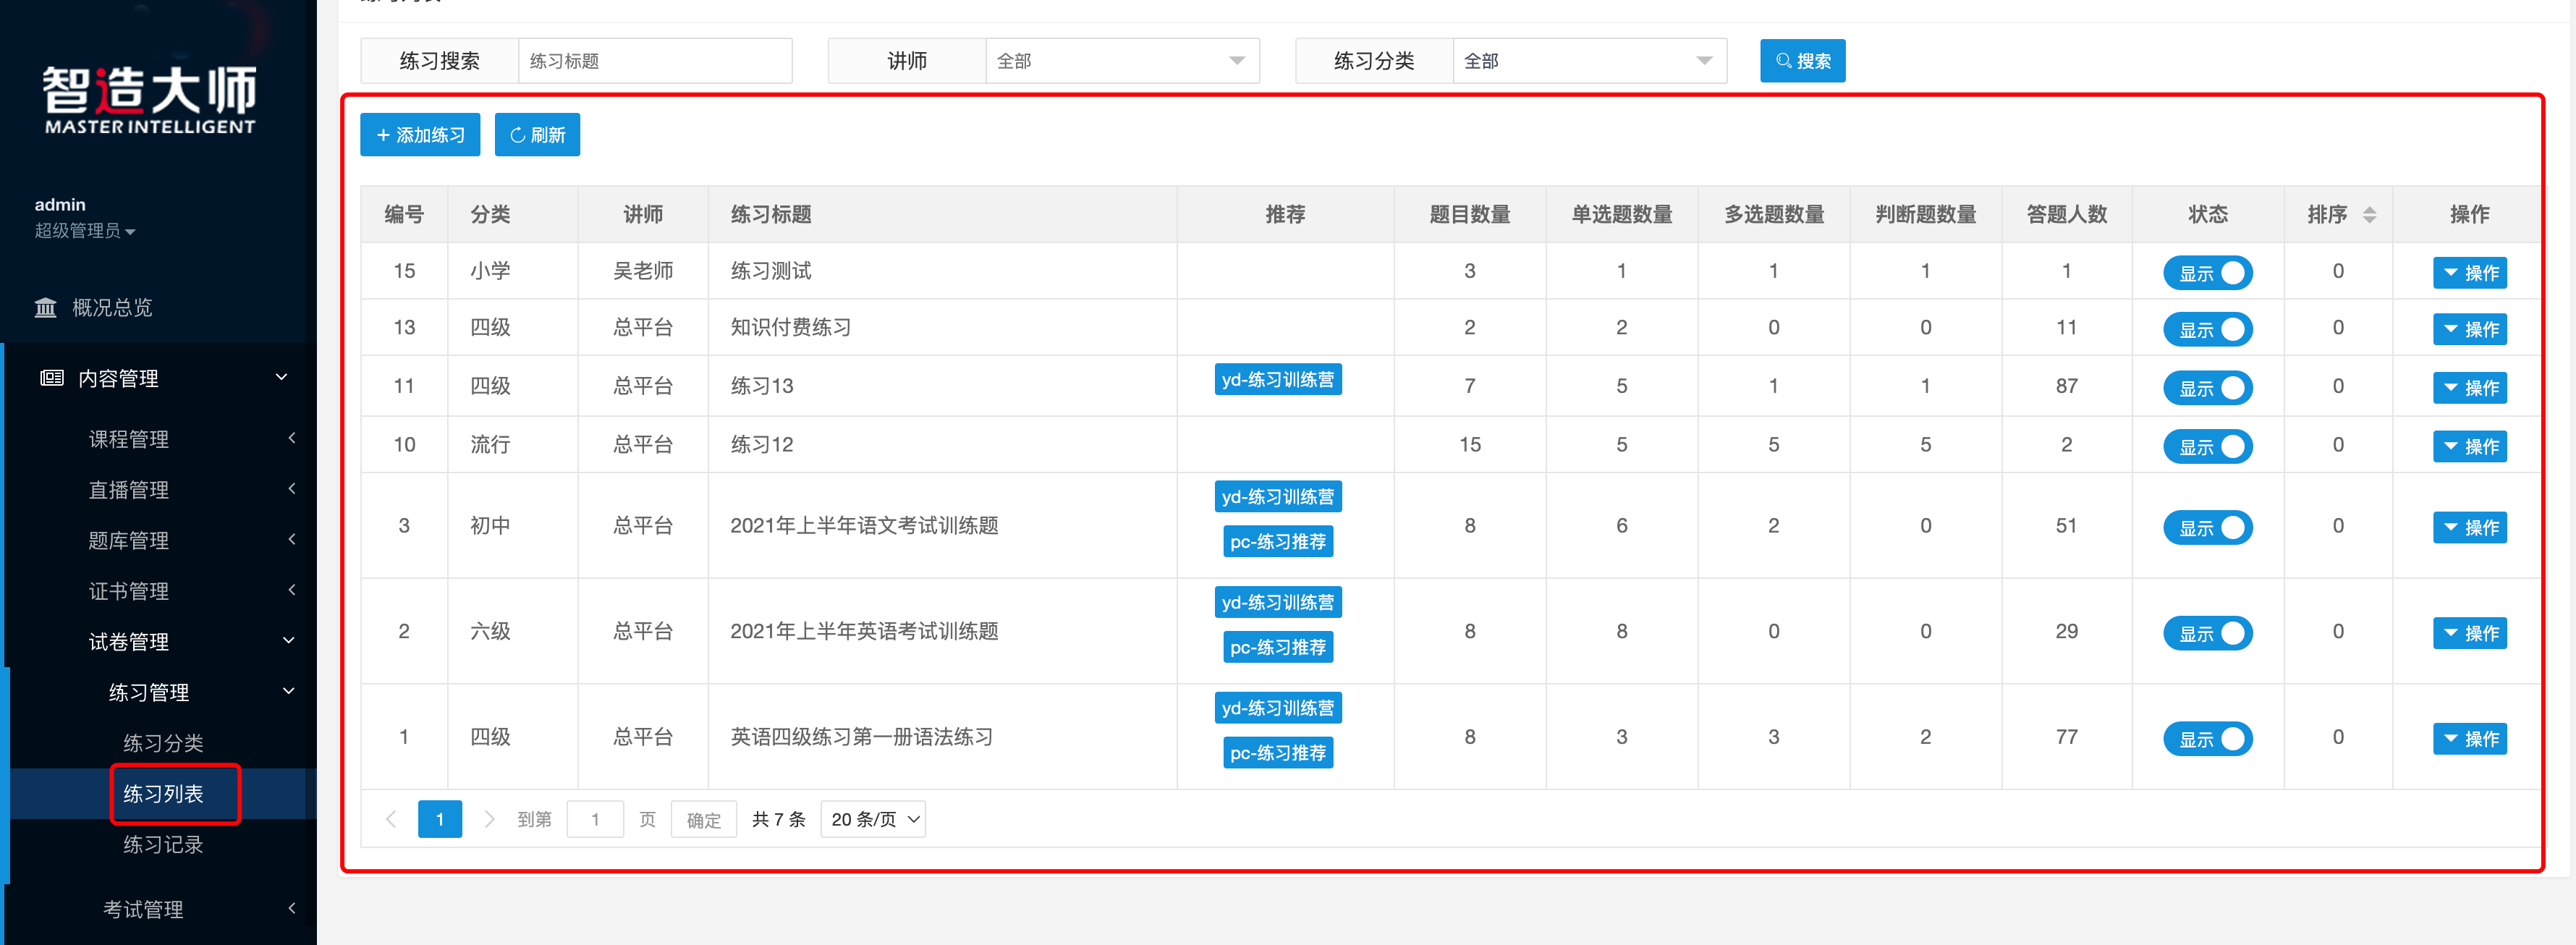Viewport: 2576px width, 945px height.
Task: Click the 内容管理 newspaper icon
Action: 51,378
